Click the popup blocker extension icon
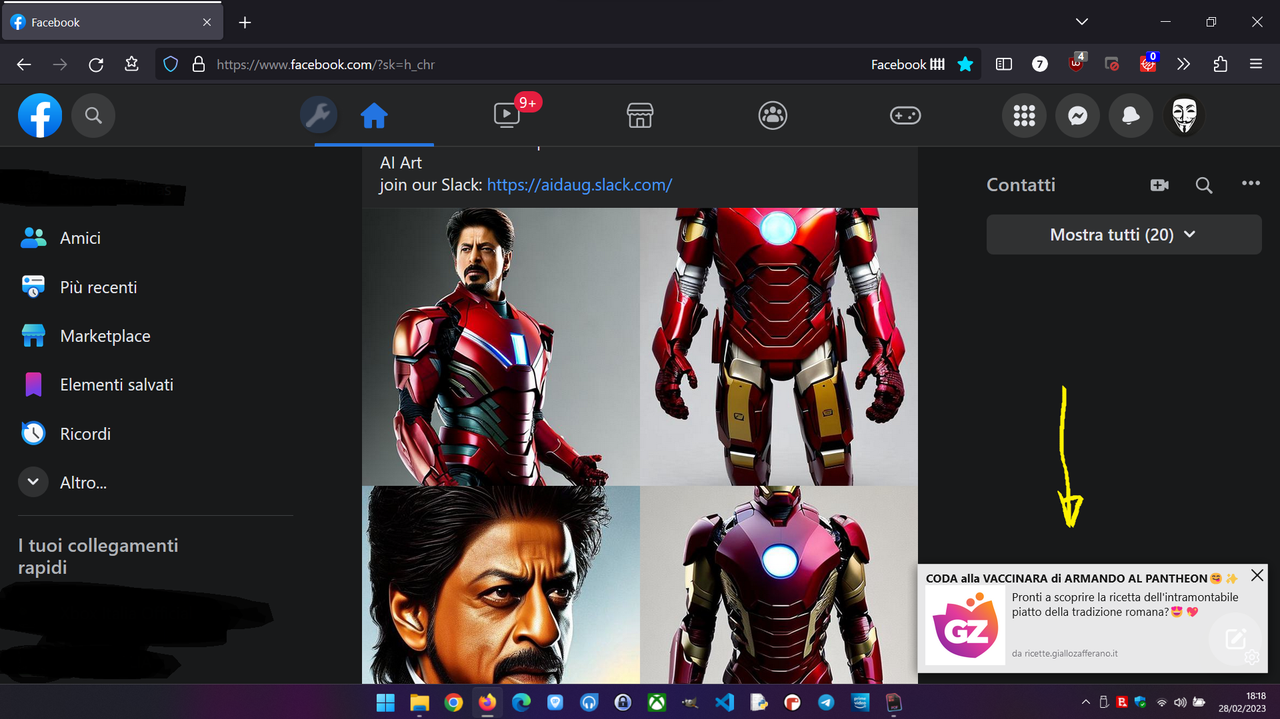 click(x=1112, y=64)
